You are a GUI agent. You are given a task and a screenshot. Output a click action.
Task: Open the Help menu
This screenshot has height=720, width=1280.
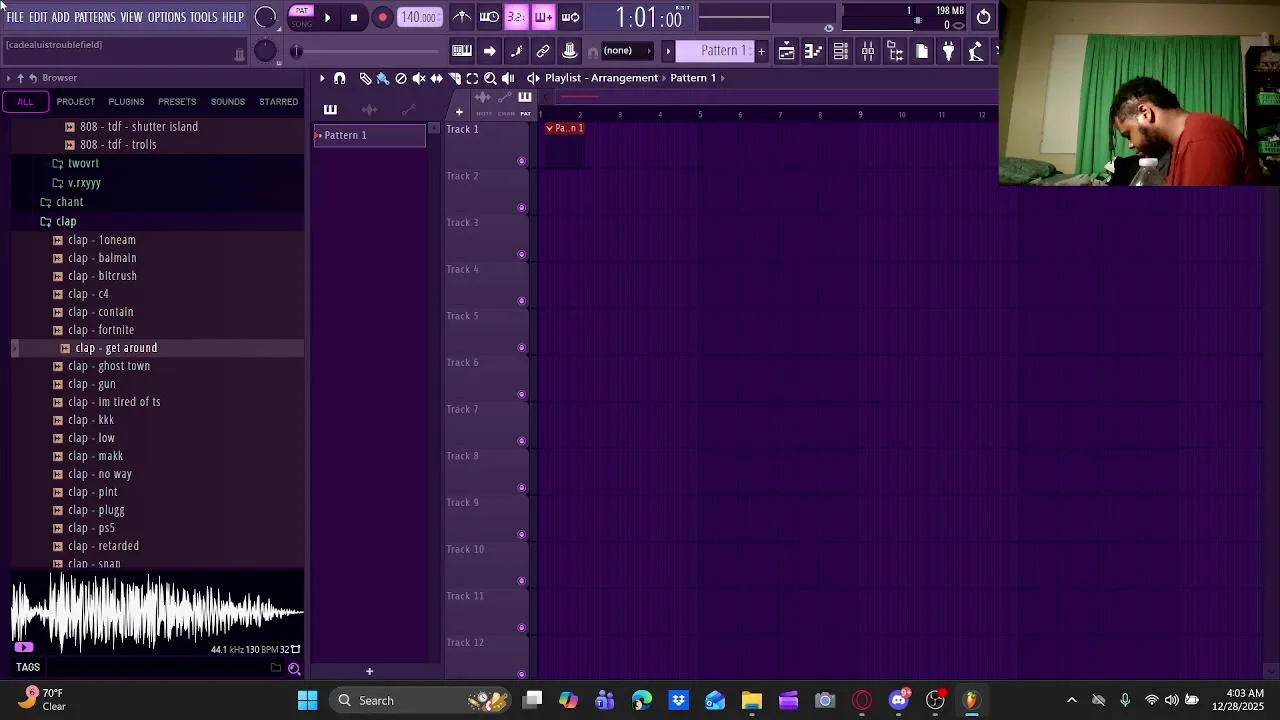tap(233, 17)
